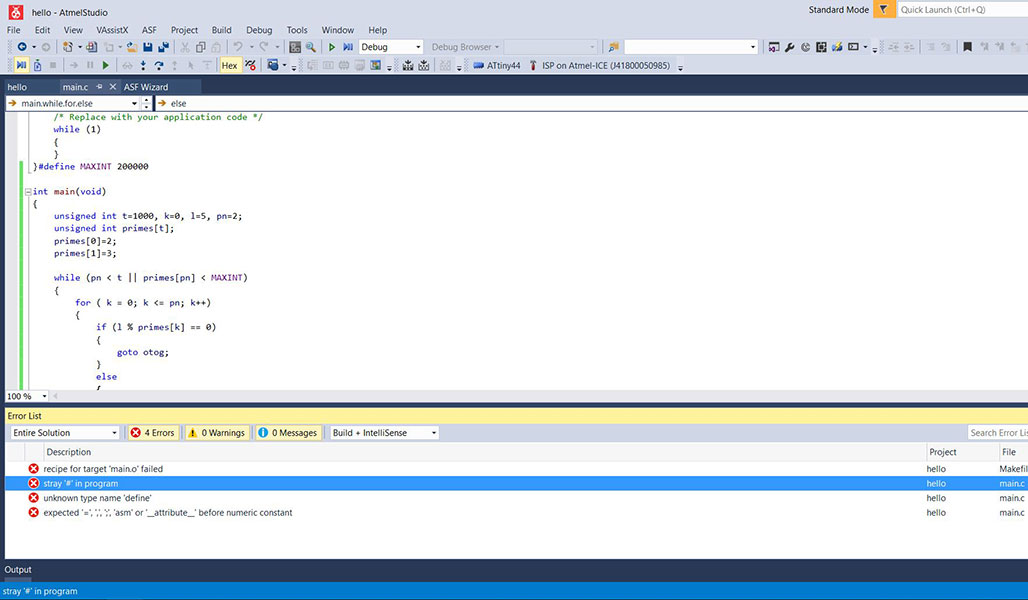Pin the main.c tab

coord(100,87)
